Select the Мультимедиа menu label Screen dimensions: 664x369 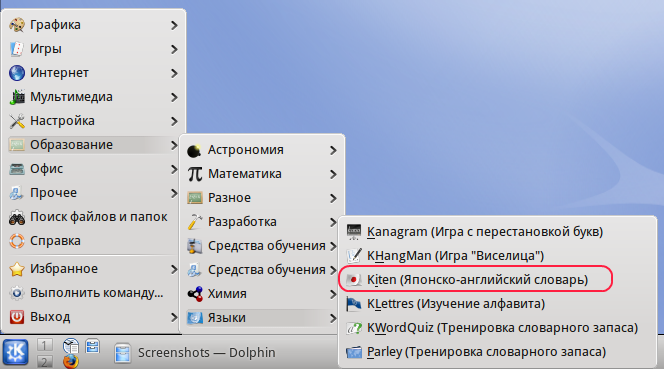coord(71,97)
